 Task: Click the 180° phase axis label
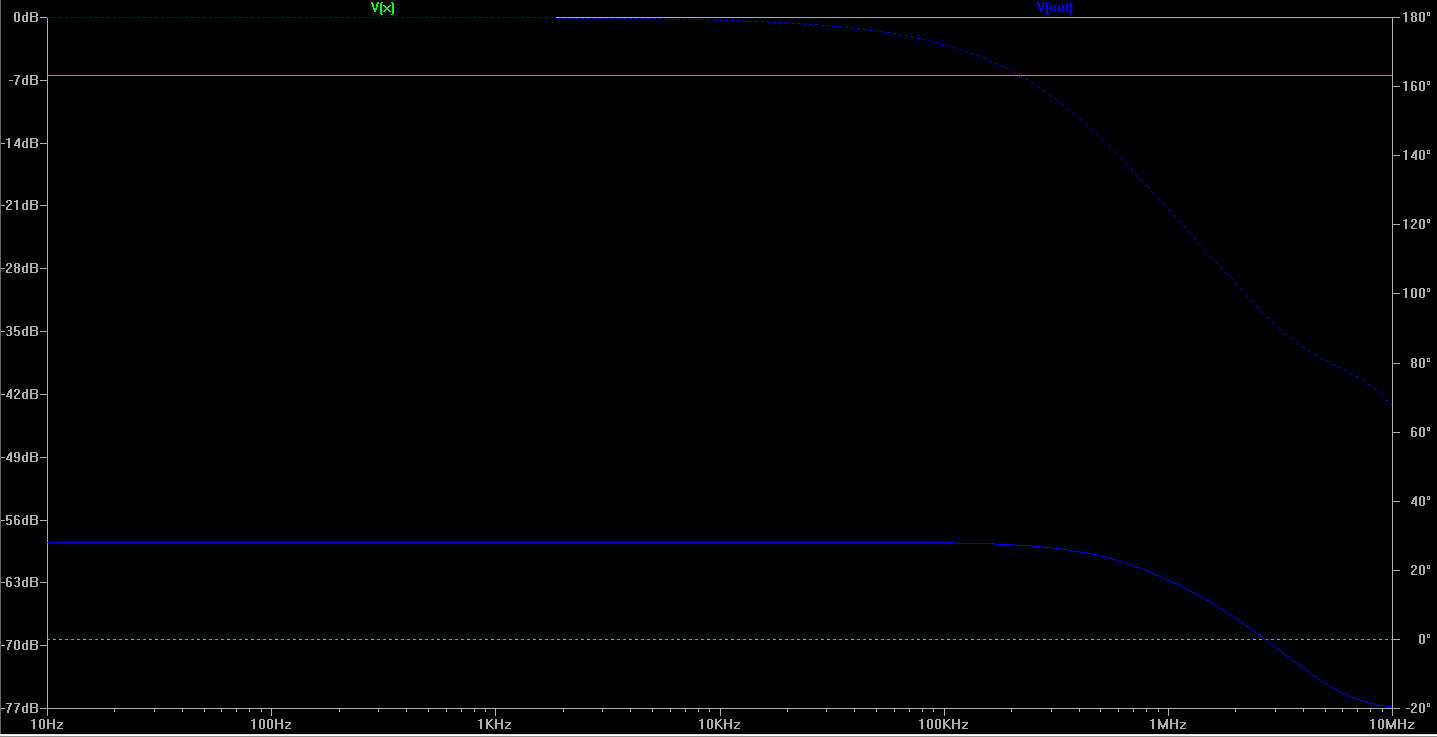(x=1418, y=18)
